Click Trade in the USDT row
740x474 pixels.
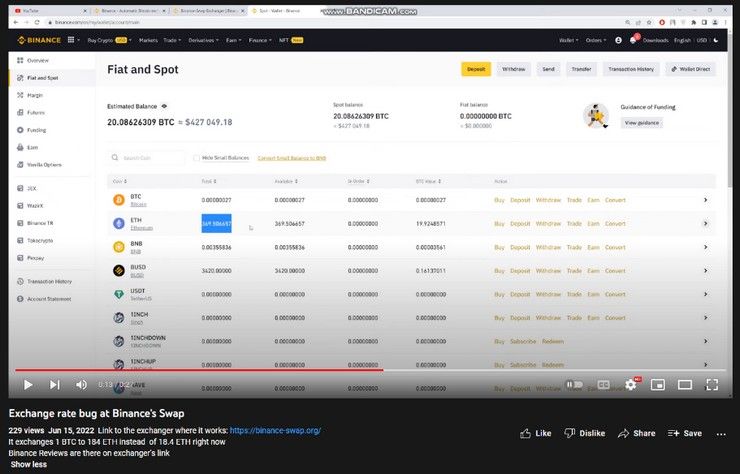[574, 294]
